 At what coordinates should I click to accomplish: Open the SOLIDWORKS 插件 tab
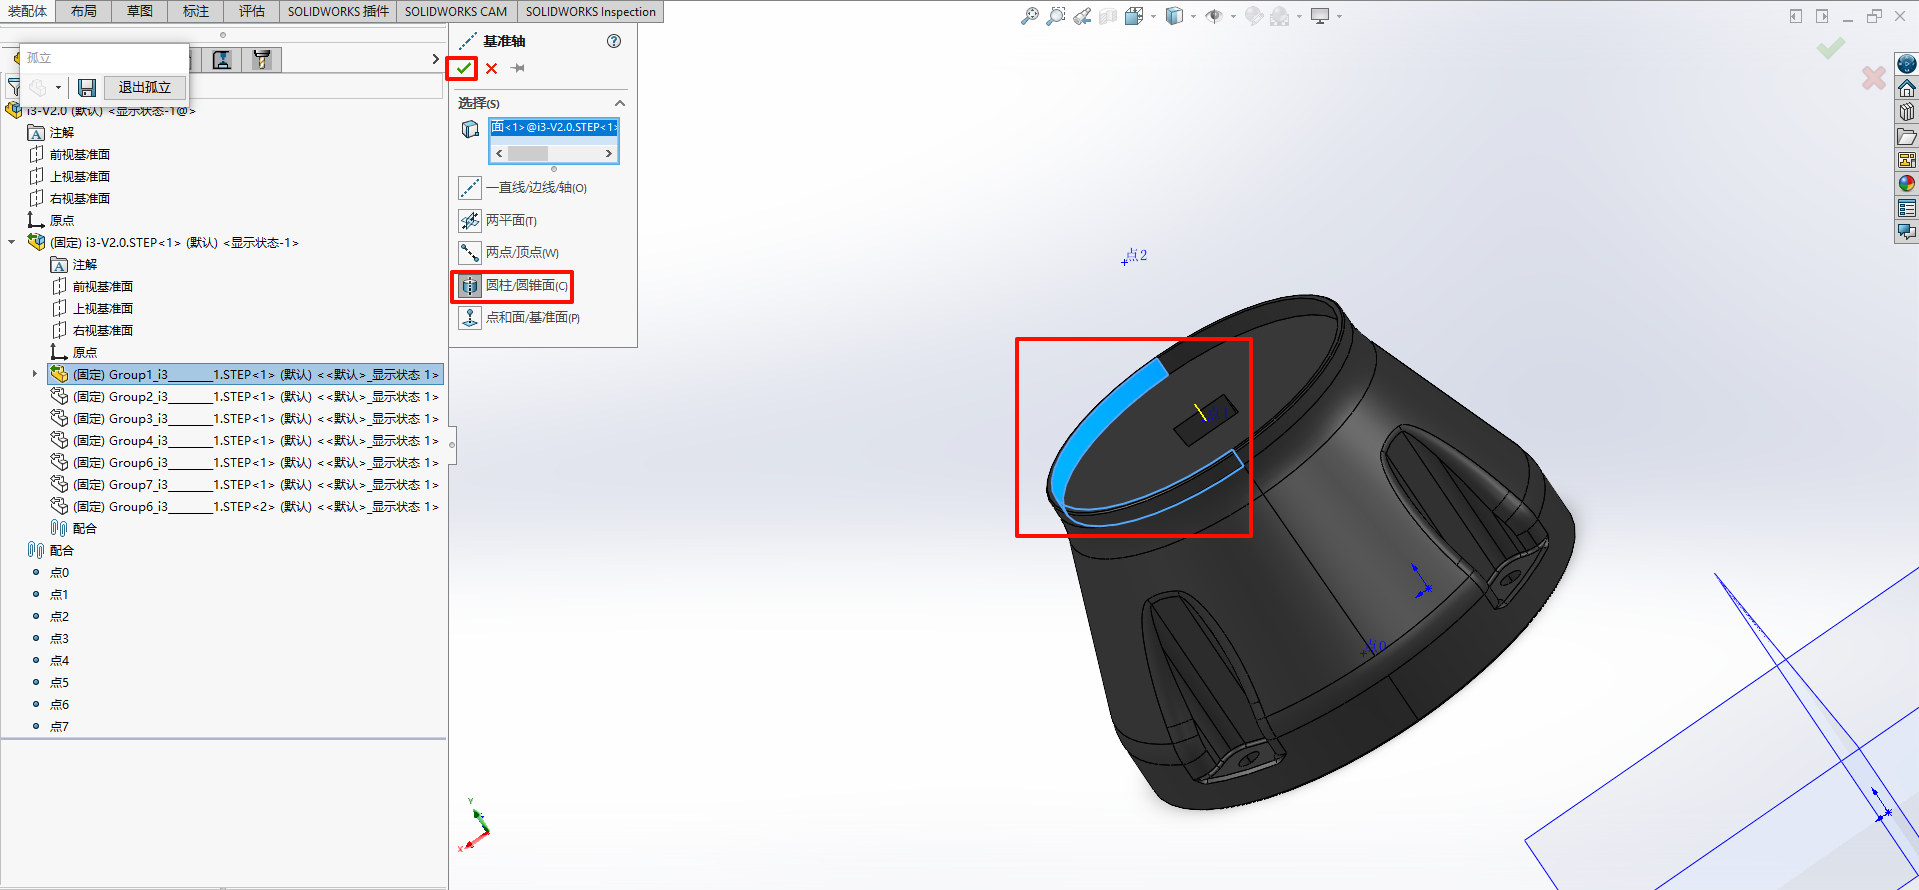[x=338, y=11]
